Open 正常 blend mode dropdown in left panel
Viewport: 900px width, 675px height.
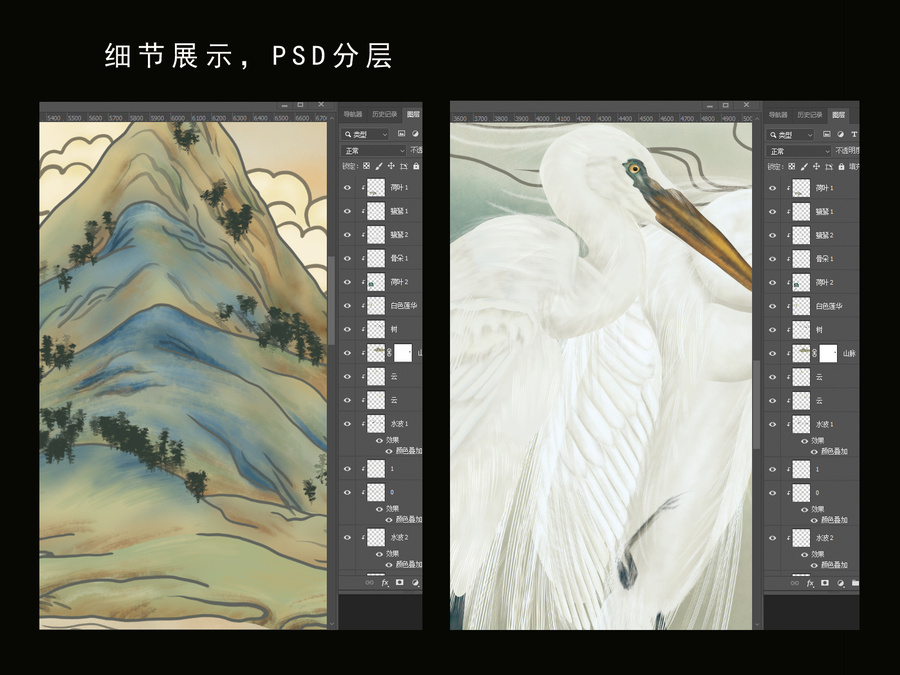pyautogui.click(x=373, y=150)
